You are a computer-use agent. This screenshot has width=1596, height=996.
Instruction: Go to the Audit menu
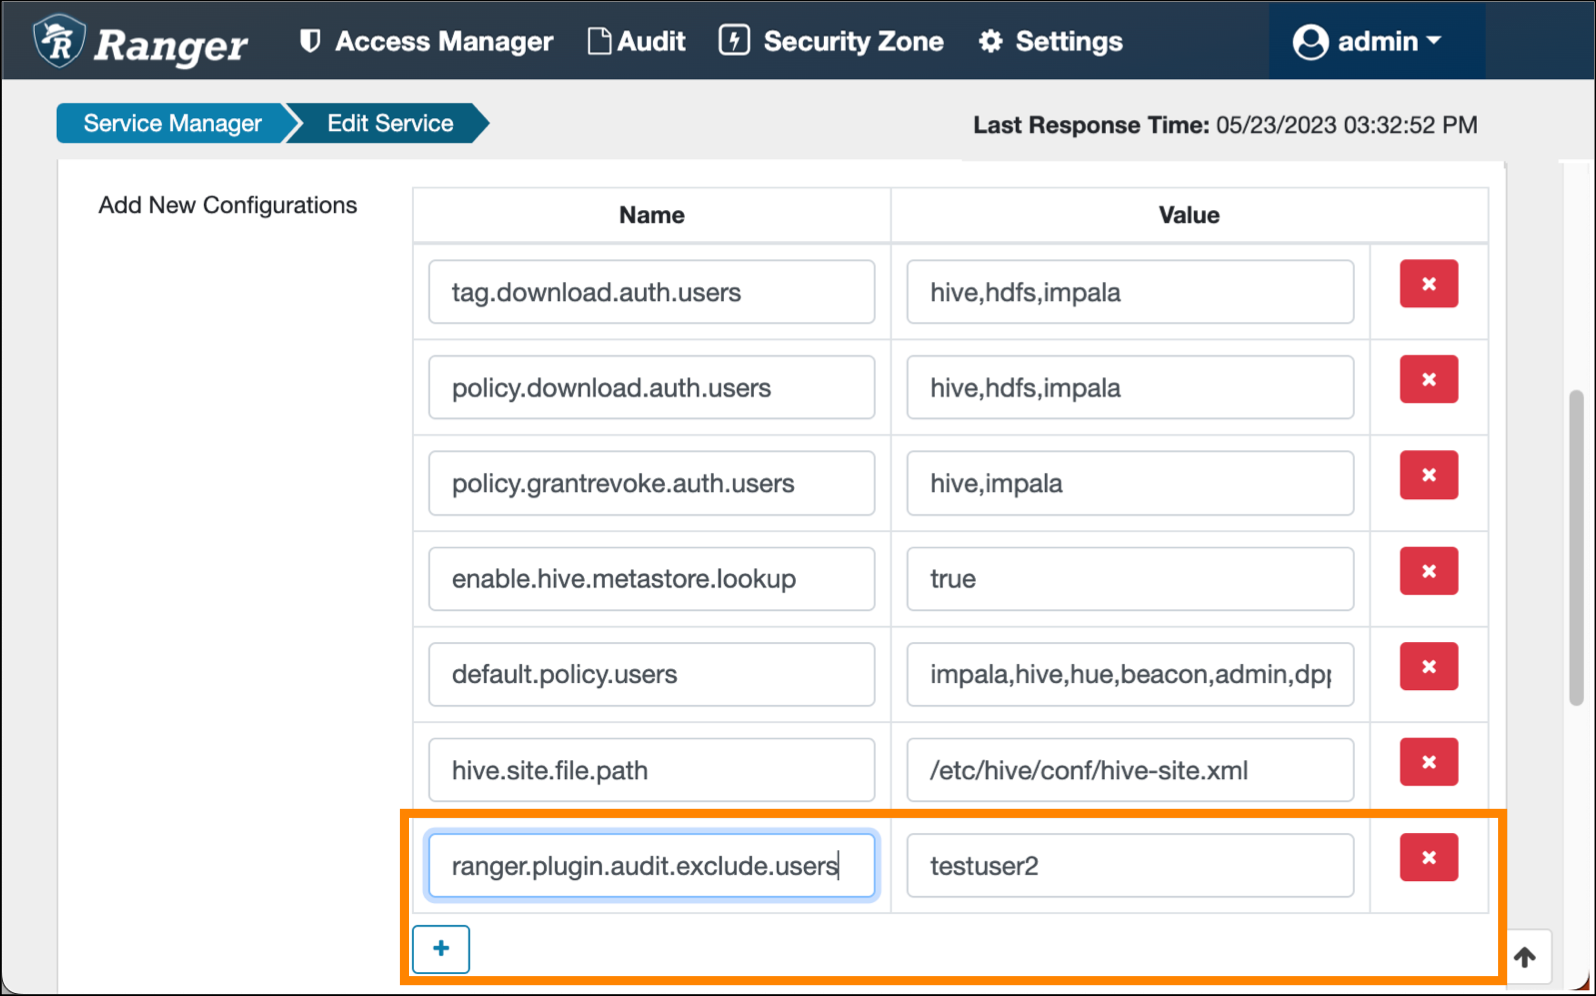point(637,42)
